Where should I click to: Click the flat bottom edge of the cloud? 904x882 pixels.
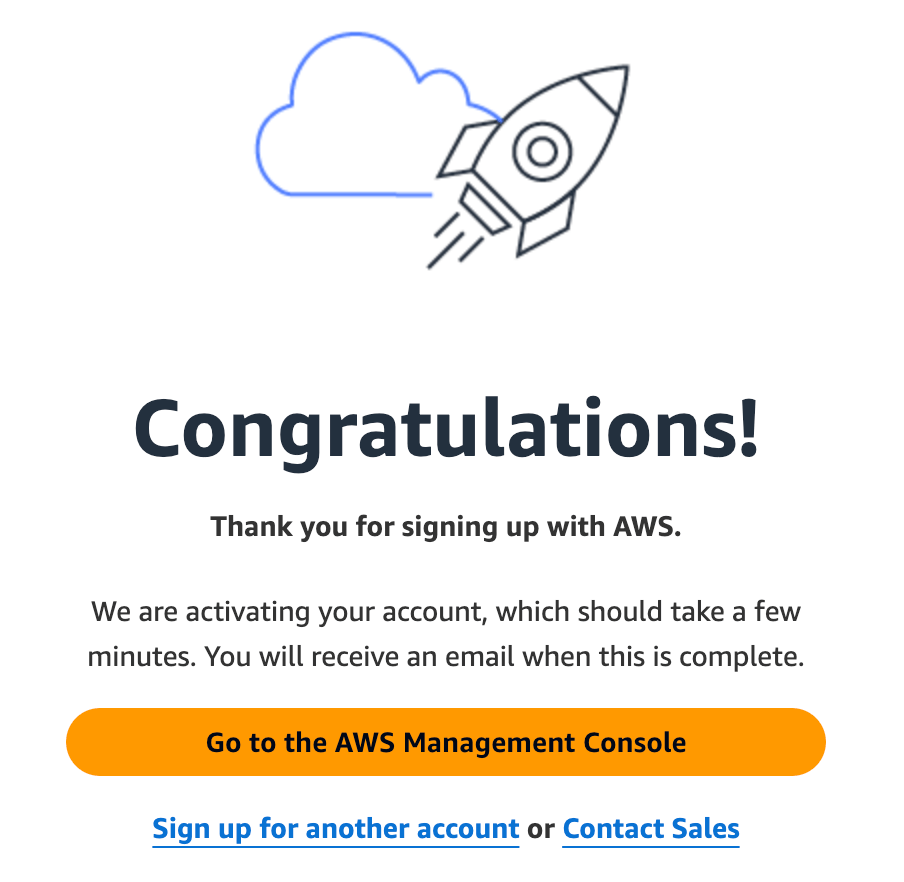pos(357,194)
